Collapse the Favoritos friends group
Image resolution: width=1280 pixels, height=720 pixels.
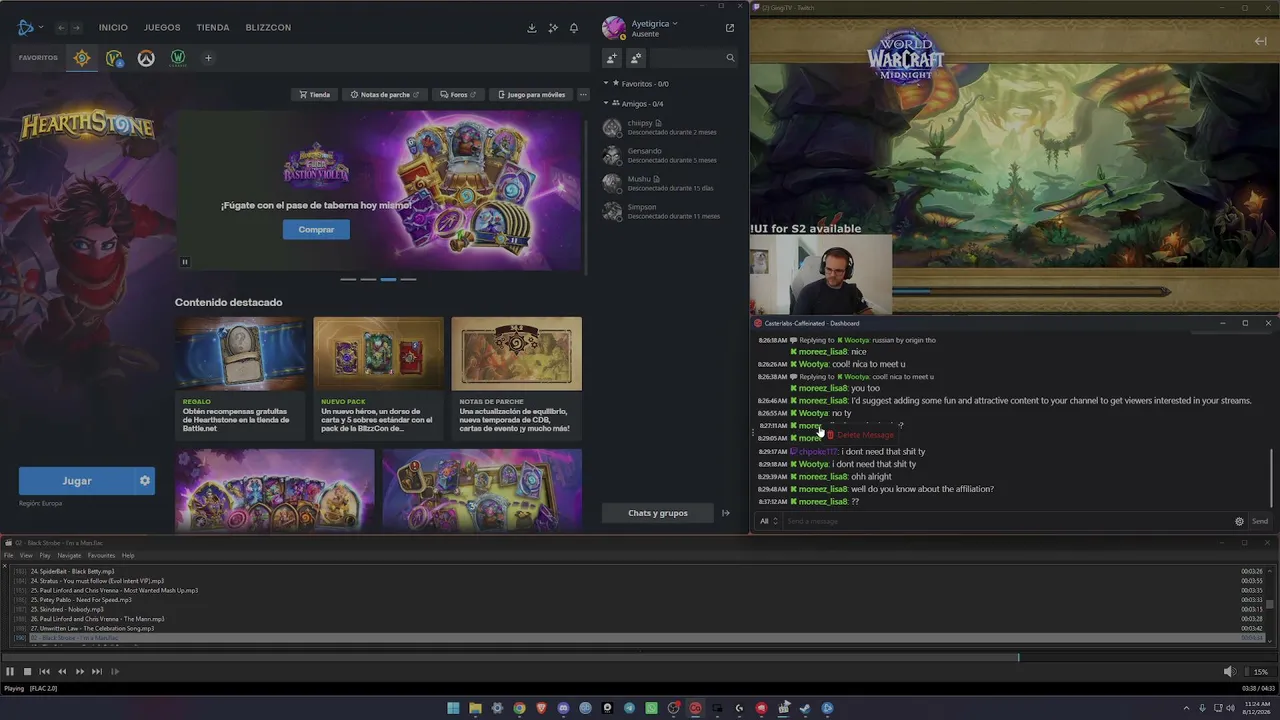[x=606, y=84]
